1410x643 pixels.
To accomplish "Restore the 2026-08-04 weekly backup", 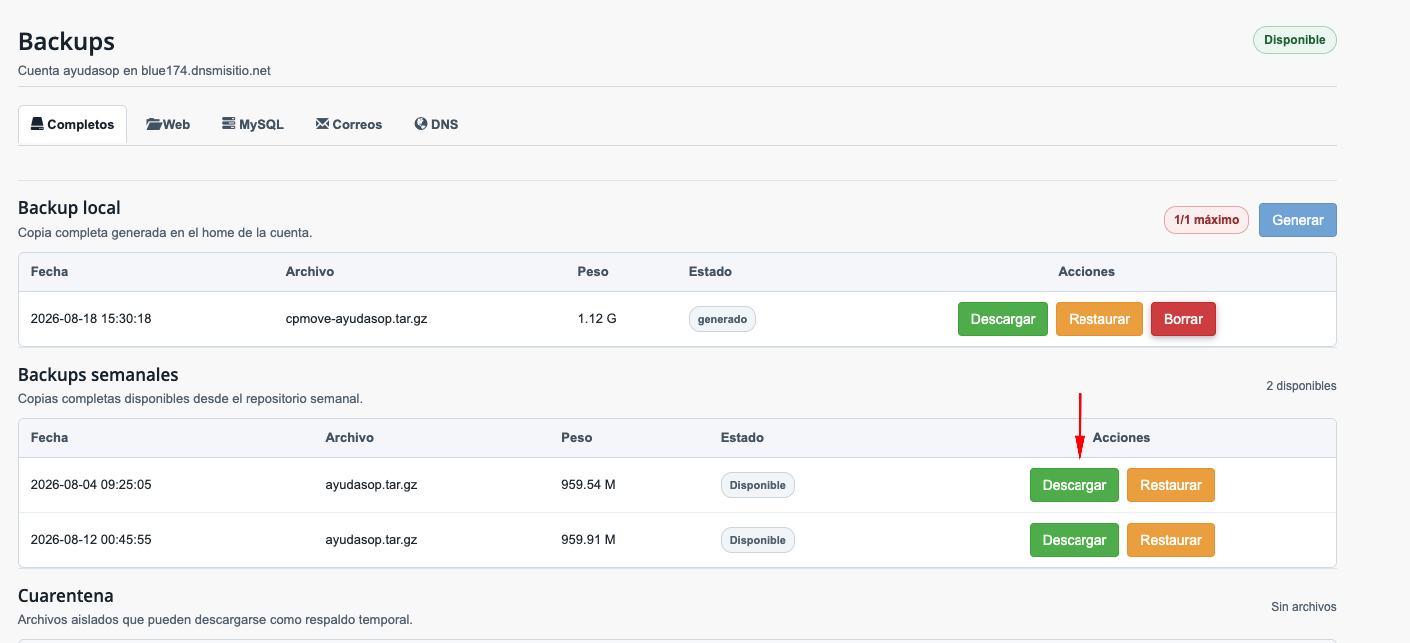I will click(1170, 485).
